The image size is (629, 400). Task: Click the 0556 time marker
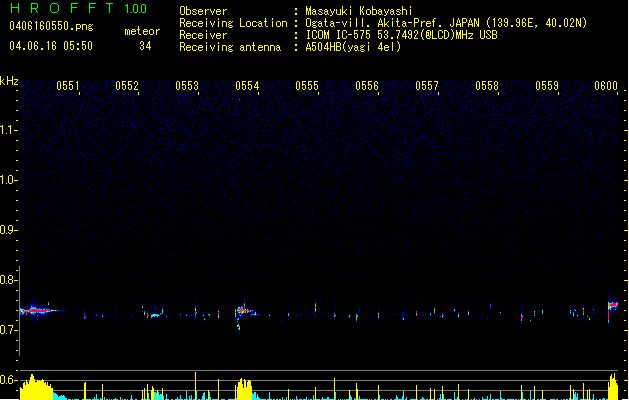[x=367, y=86]
